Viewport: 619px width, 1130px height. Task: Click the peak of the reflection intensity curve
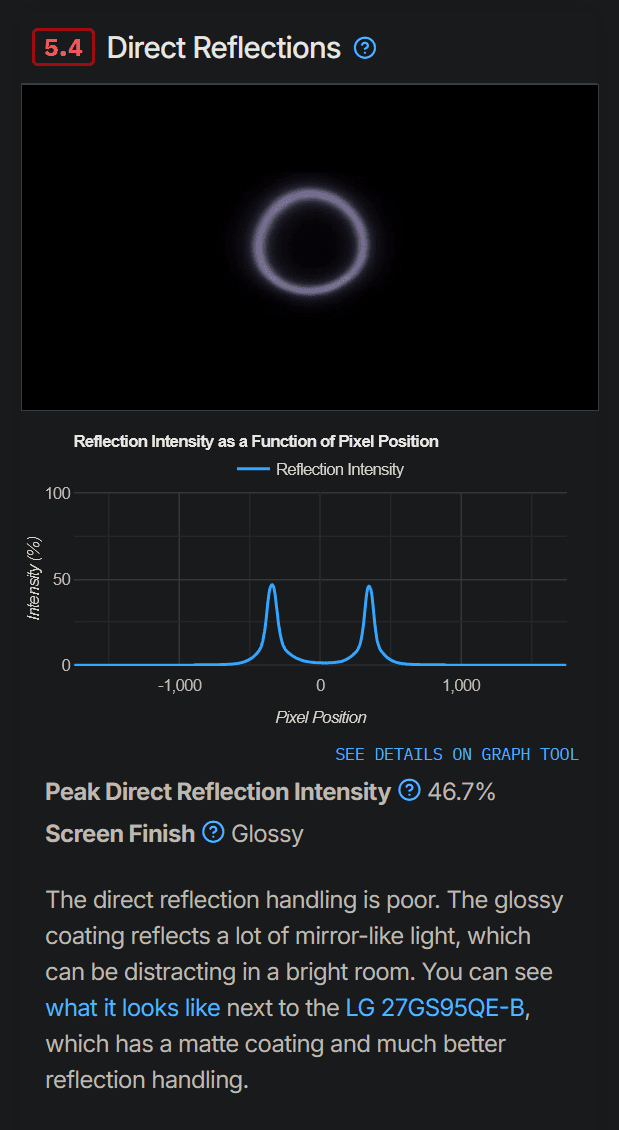pos(272,583)
